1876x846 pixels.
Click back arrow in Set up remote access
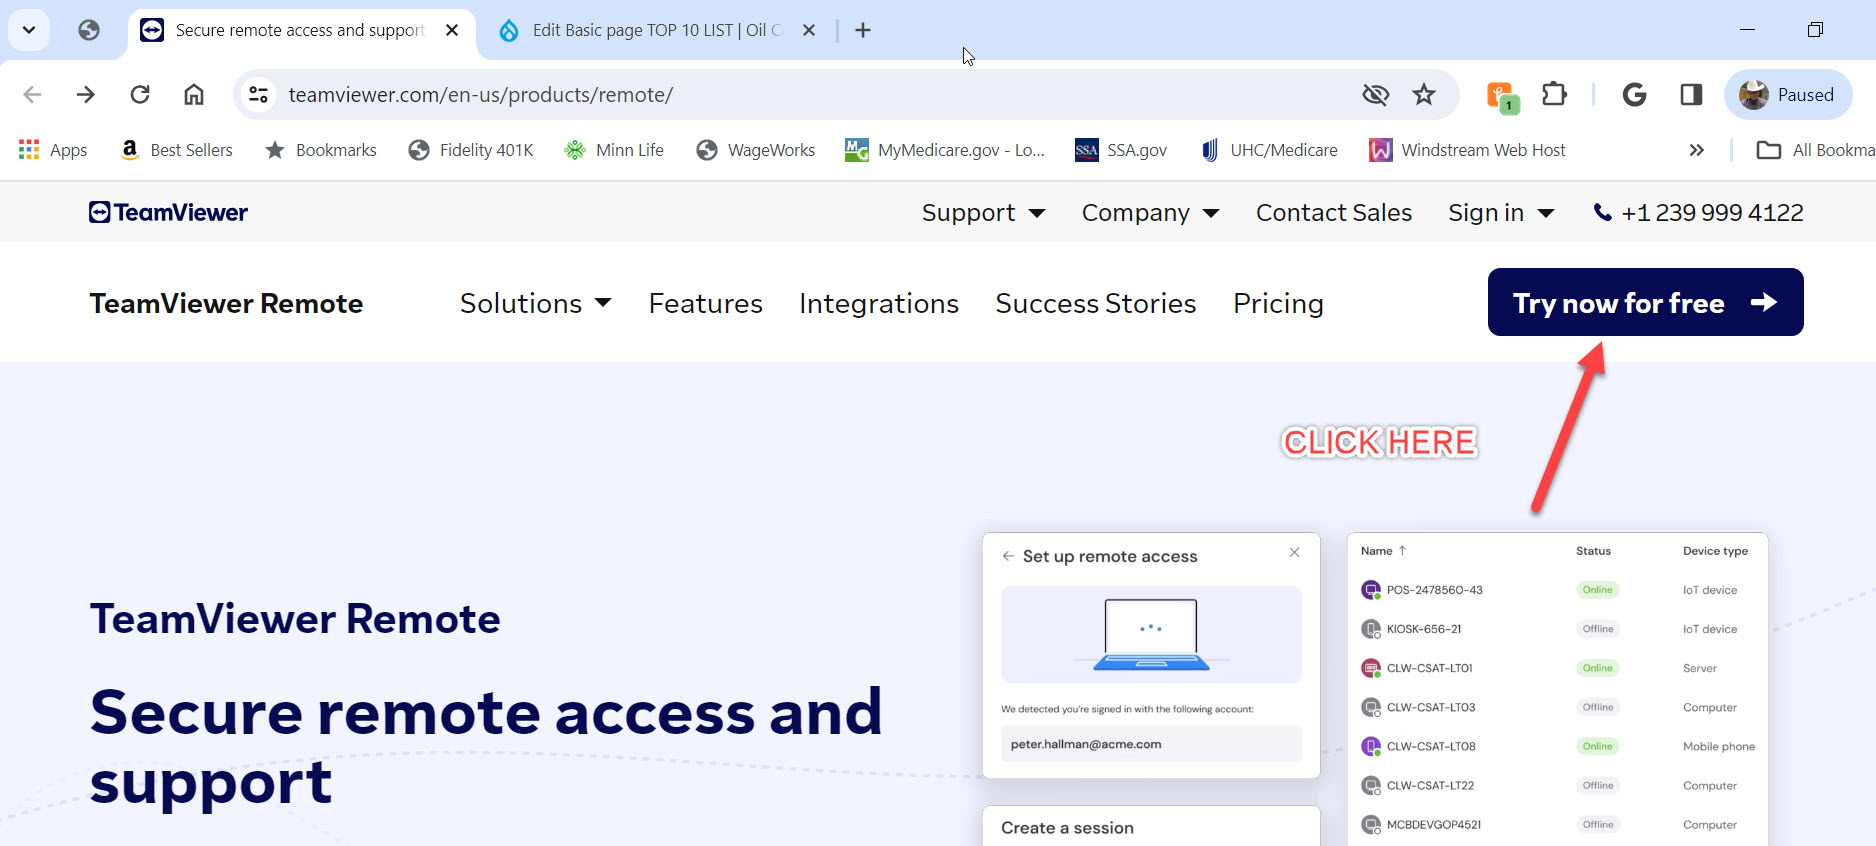pos(1008,556)
